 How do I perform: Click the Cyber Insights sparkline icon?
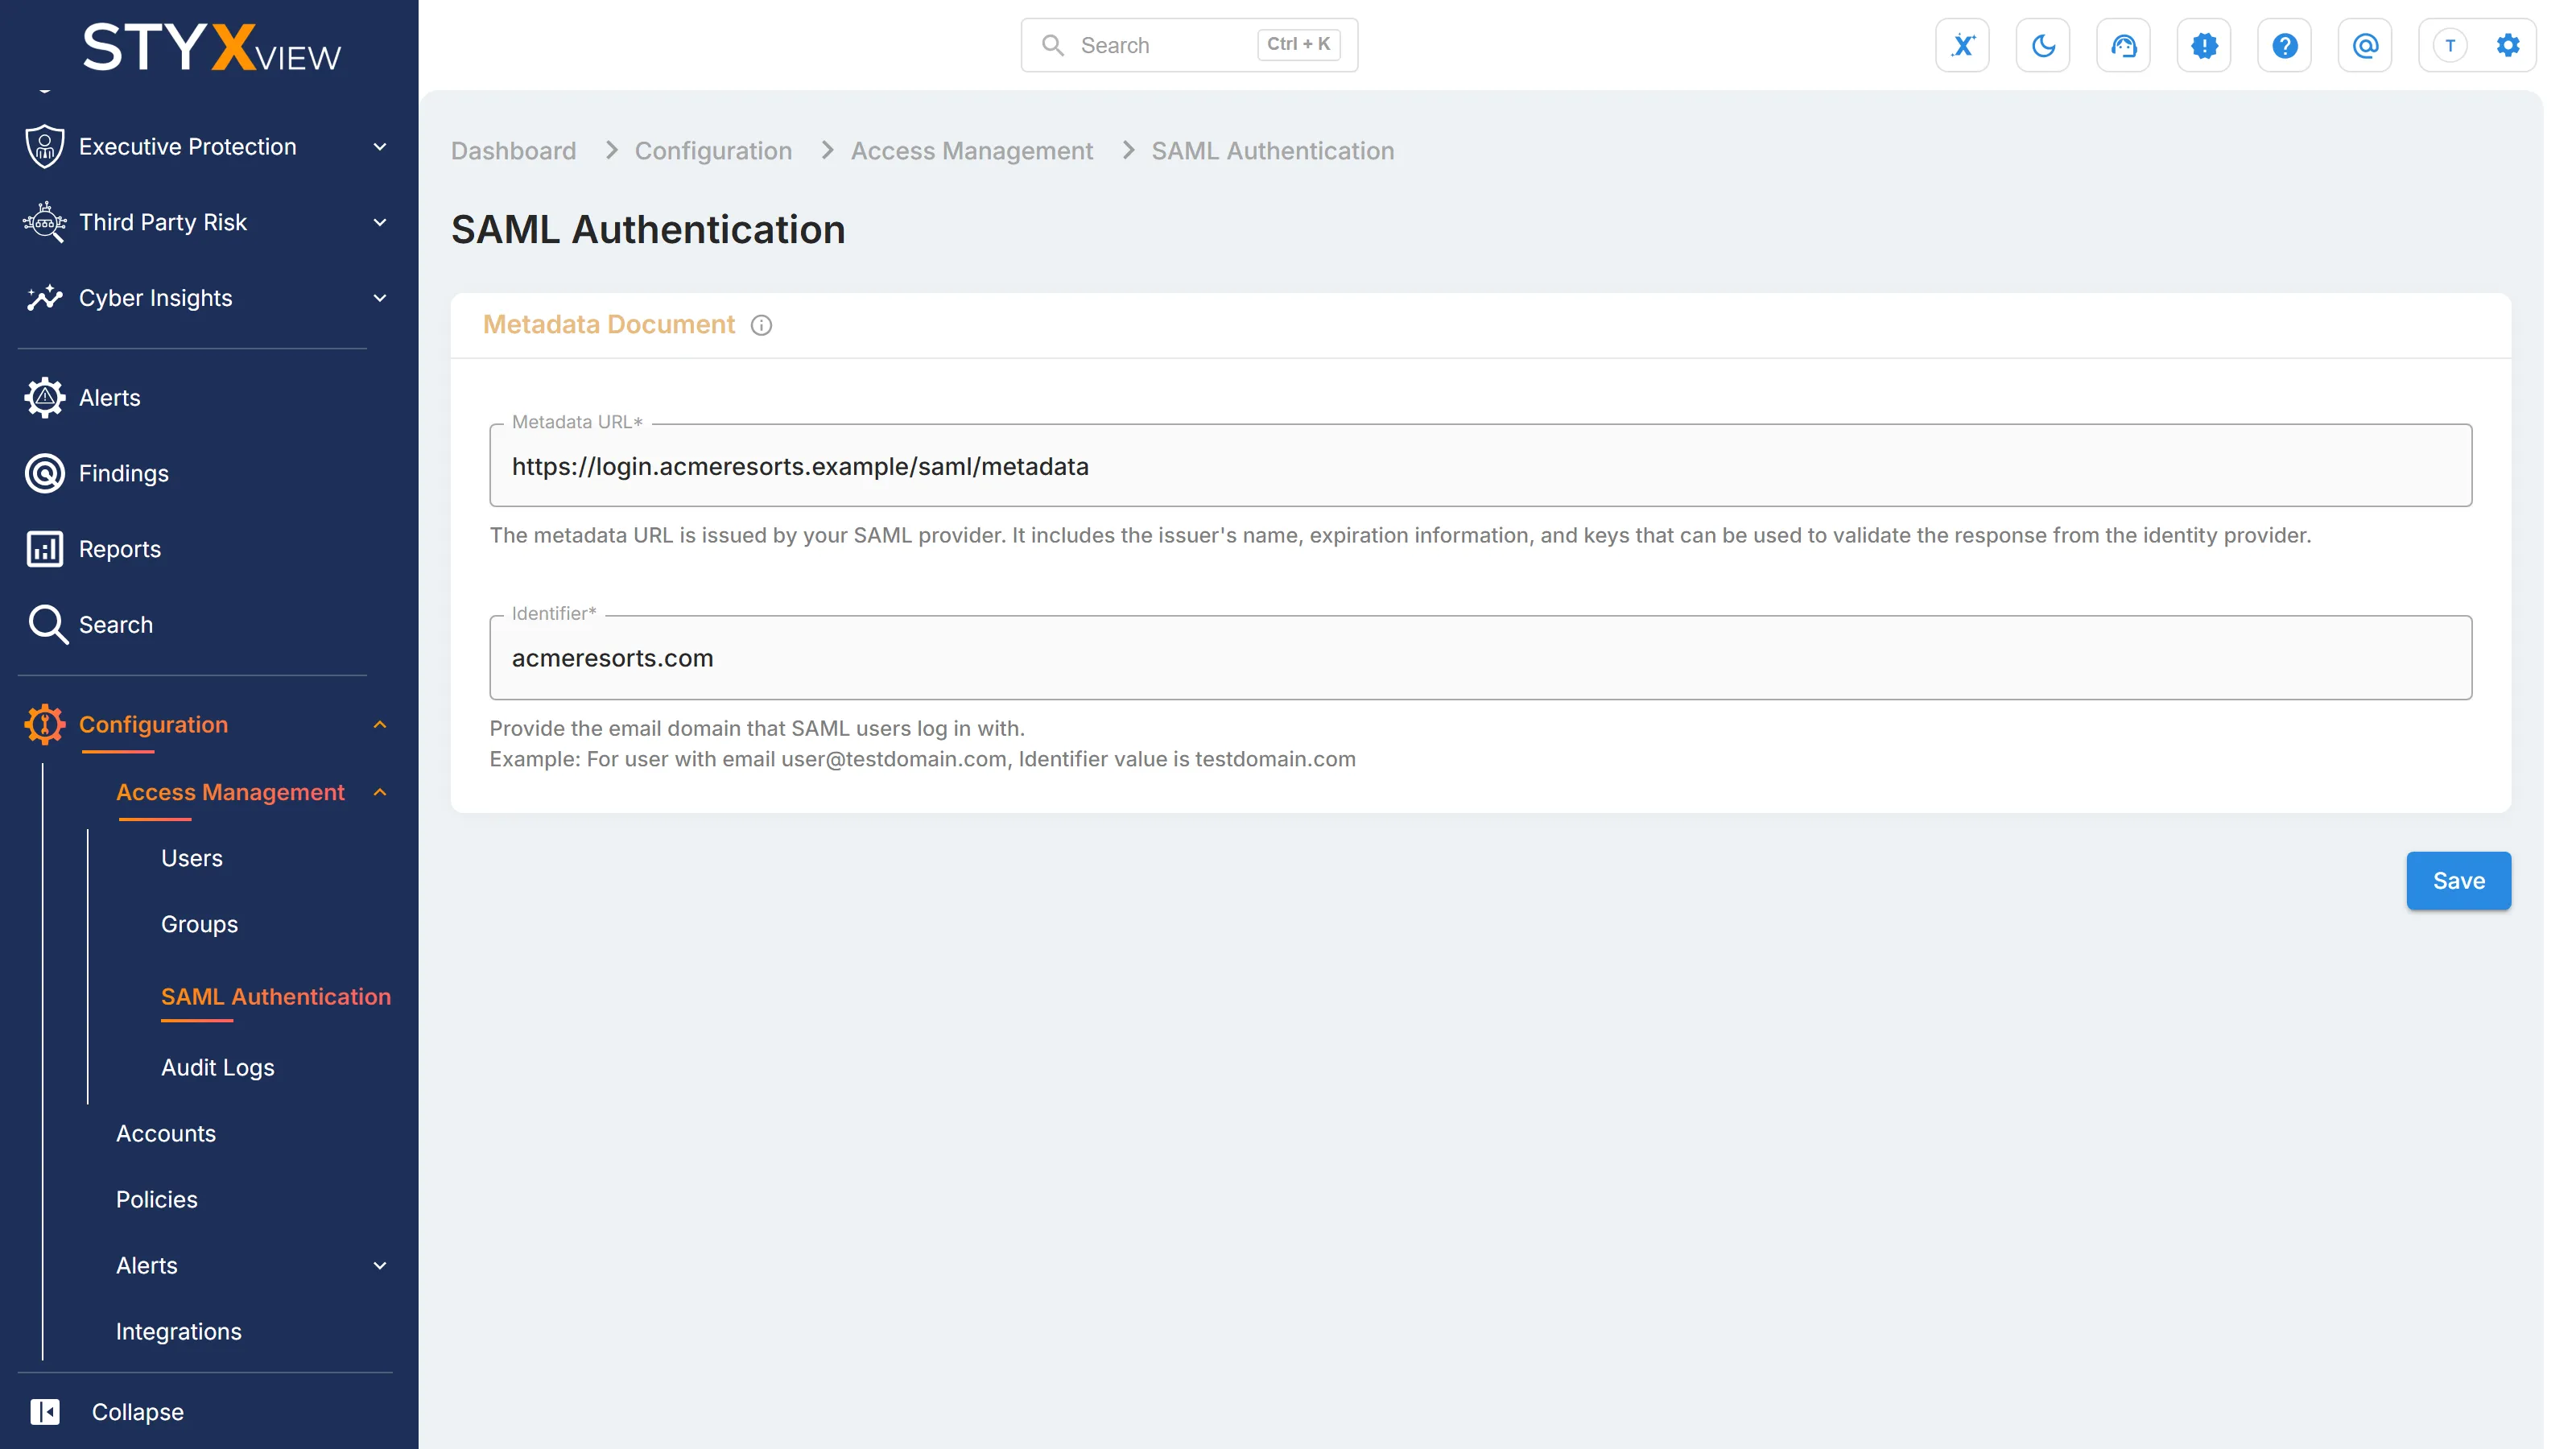pyautogui.click(x=45, y=298)
